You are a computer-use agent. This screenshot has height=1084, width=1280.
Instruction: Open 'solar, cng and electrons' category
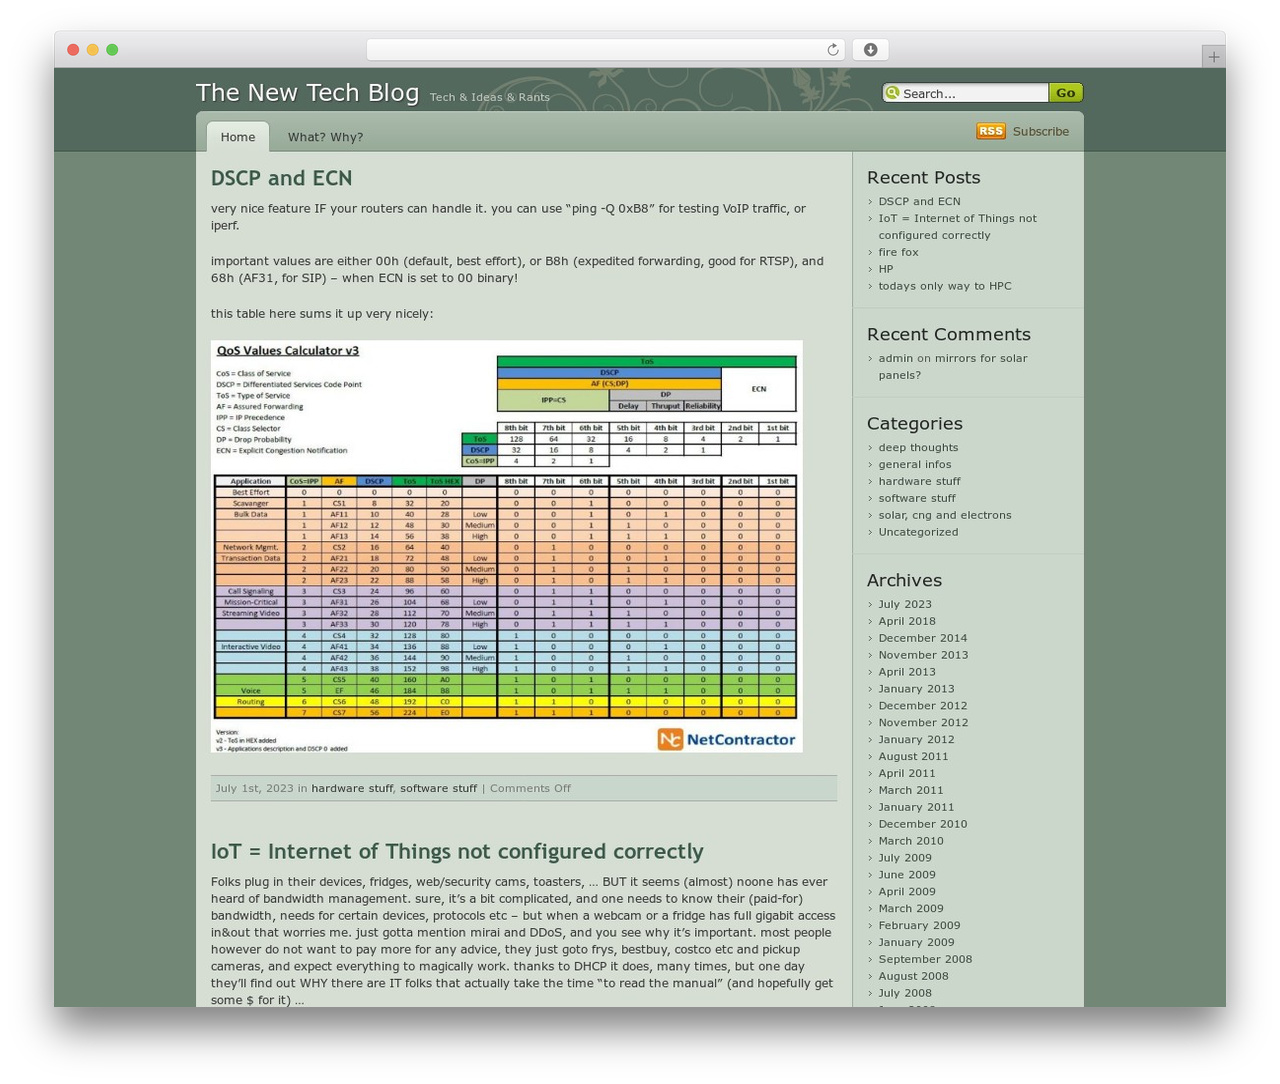pyautogui.click(x=945, y=515)
